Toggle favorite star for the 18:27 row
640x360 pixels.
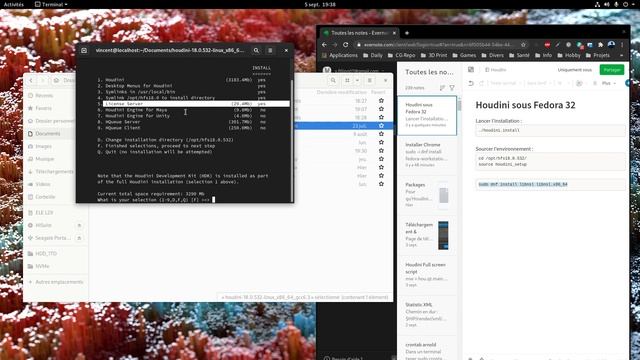coord(381,100)
